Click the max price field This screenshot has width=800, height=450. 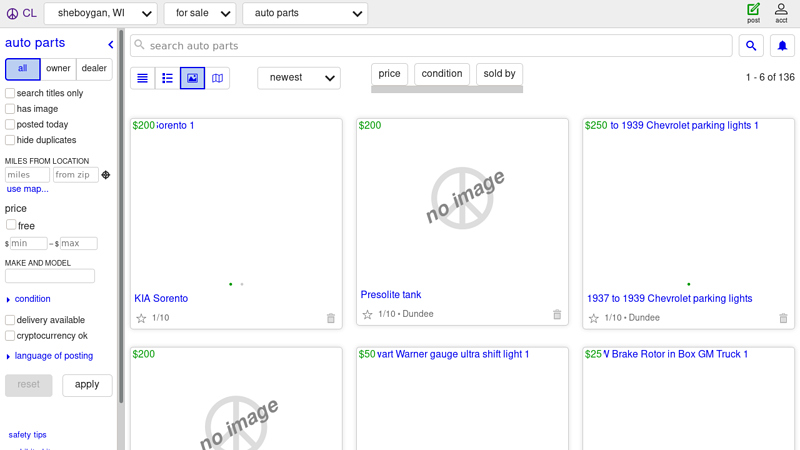[79, 243]
